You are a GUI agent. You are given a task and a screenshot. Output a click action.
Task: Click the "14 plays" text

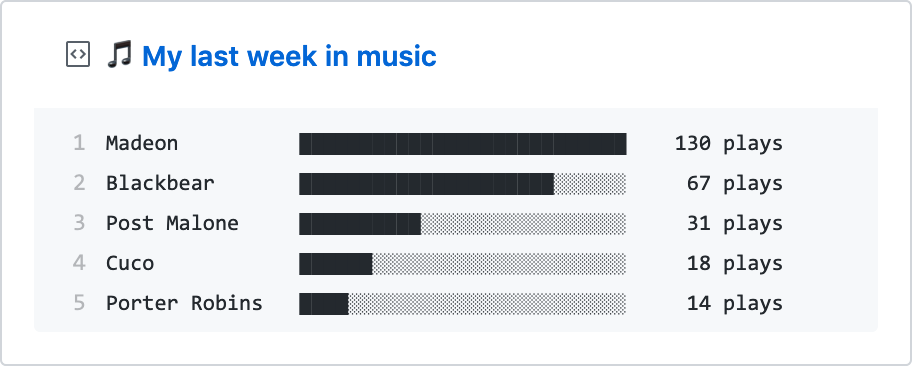coord(735,304)
